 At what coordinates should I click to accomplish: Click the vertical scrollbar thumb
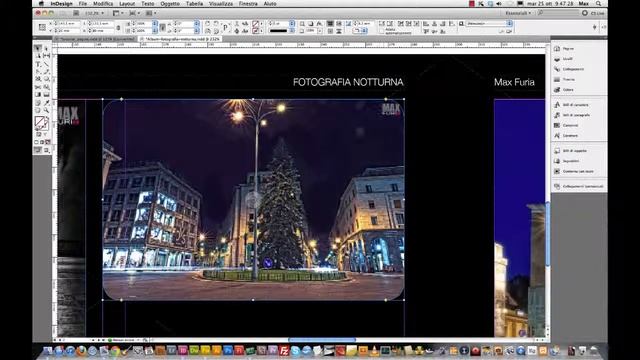pos(548,234)
